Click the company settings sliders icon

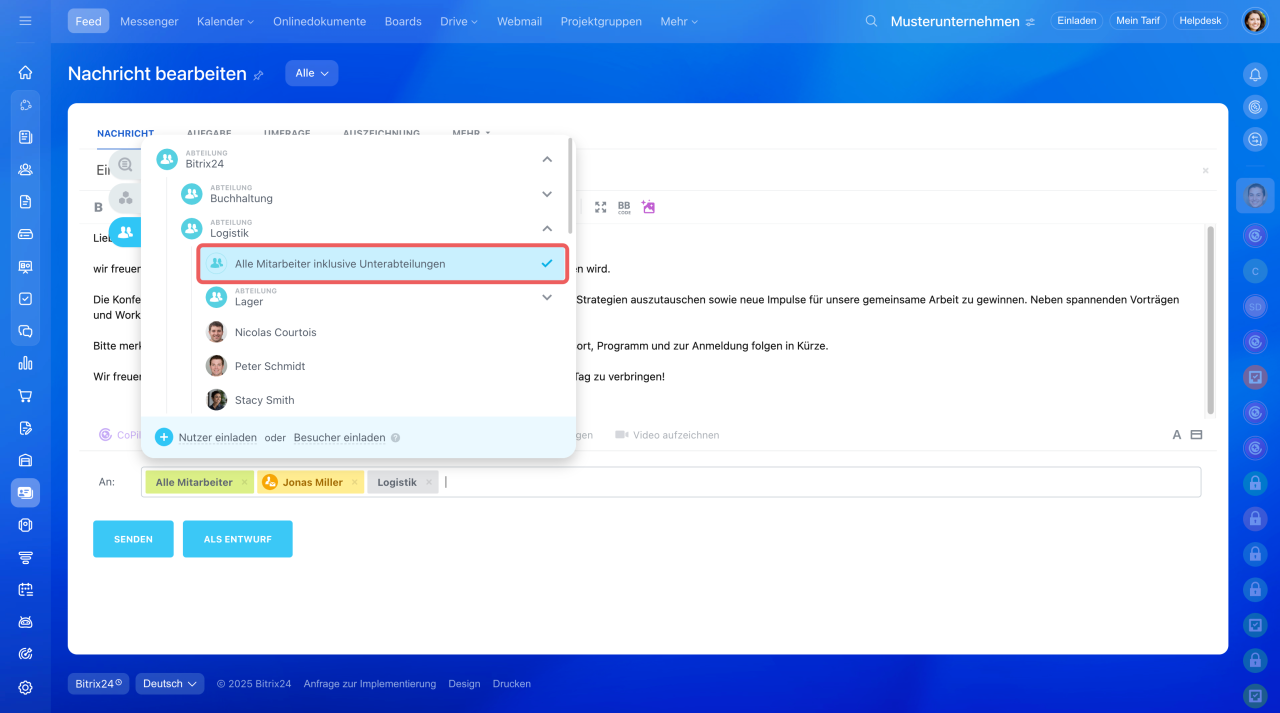pyautogui.click(x=1030, y=21)
